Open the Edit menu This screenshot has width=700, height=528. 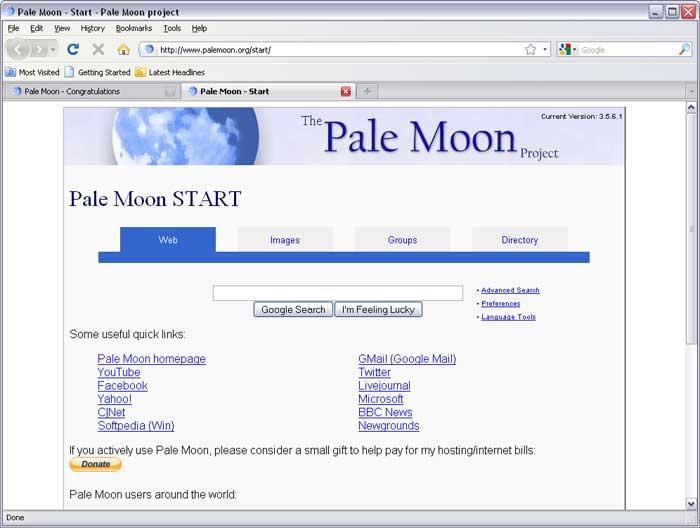pyautogui.click(x=36, y=28)
